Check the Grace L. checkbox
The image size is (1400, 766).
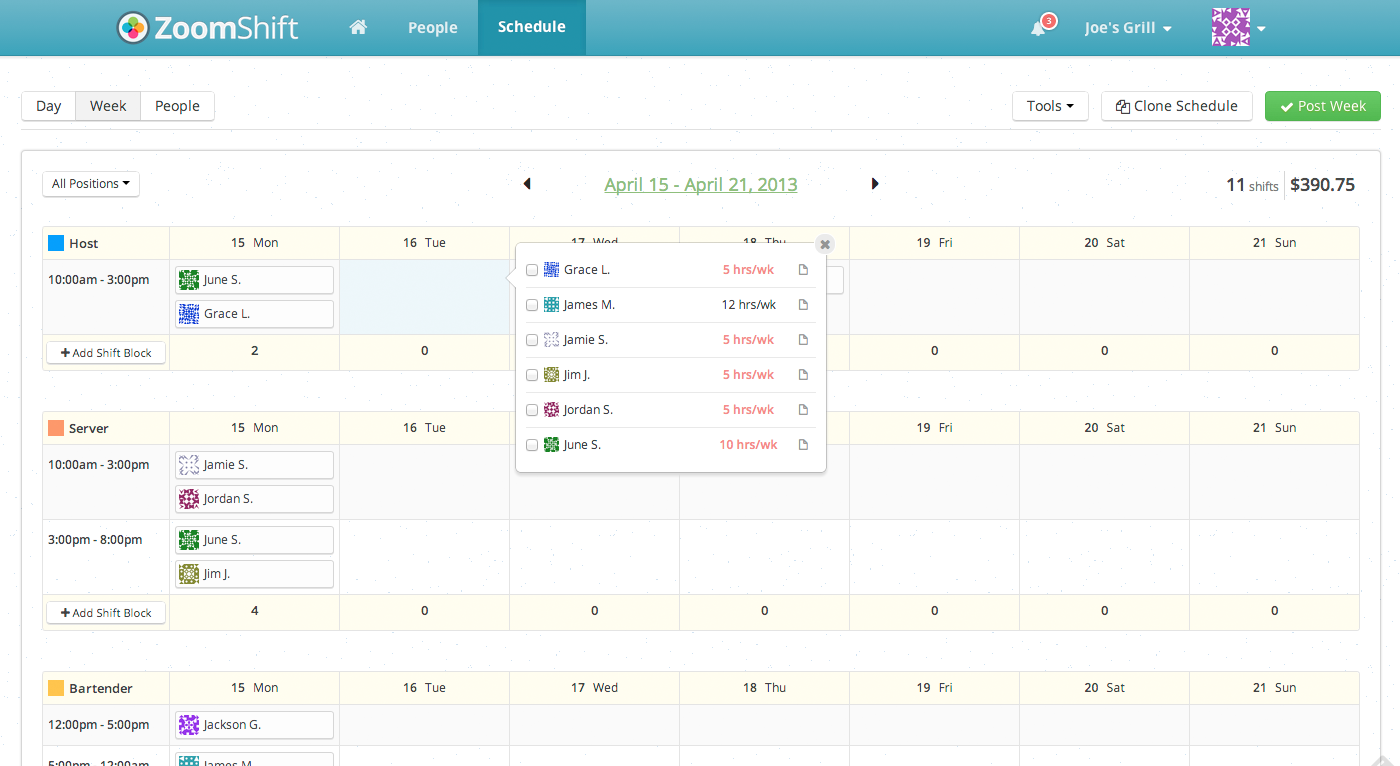(532, 270)
